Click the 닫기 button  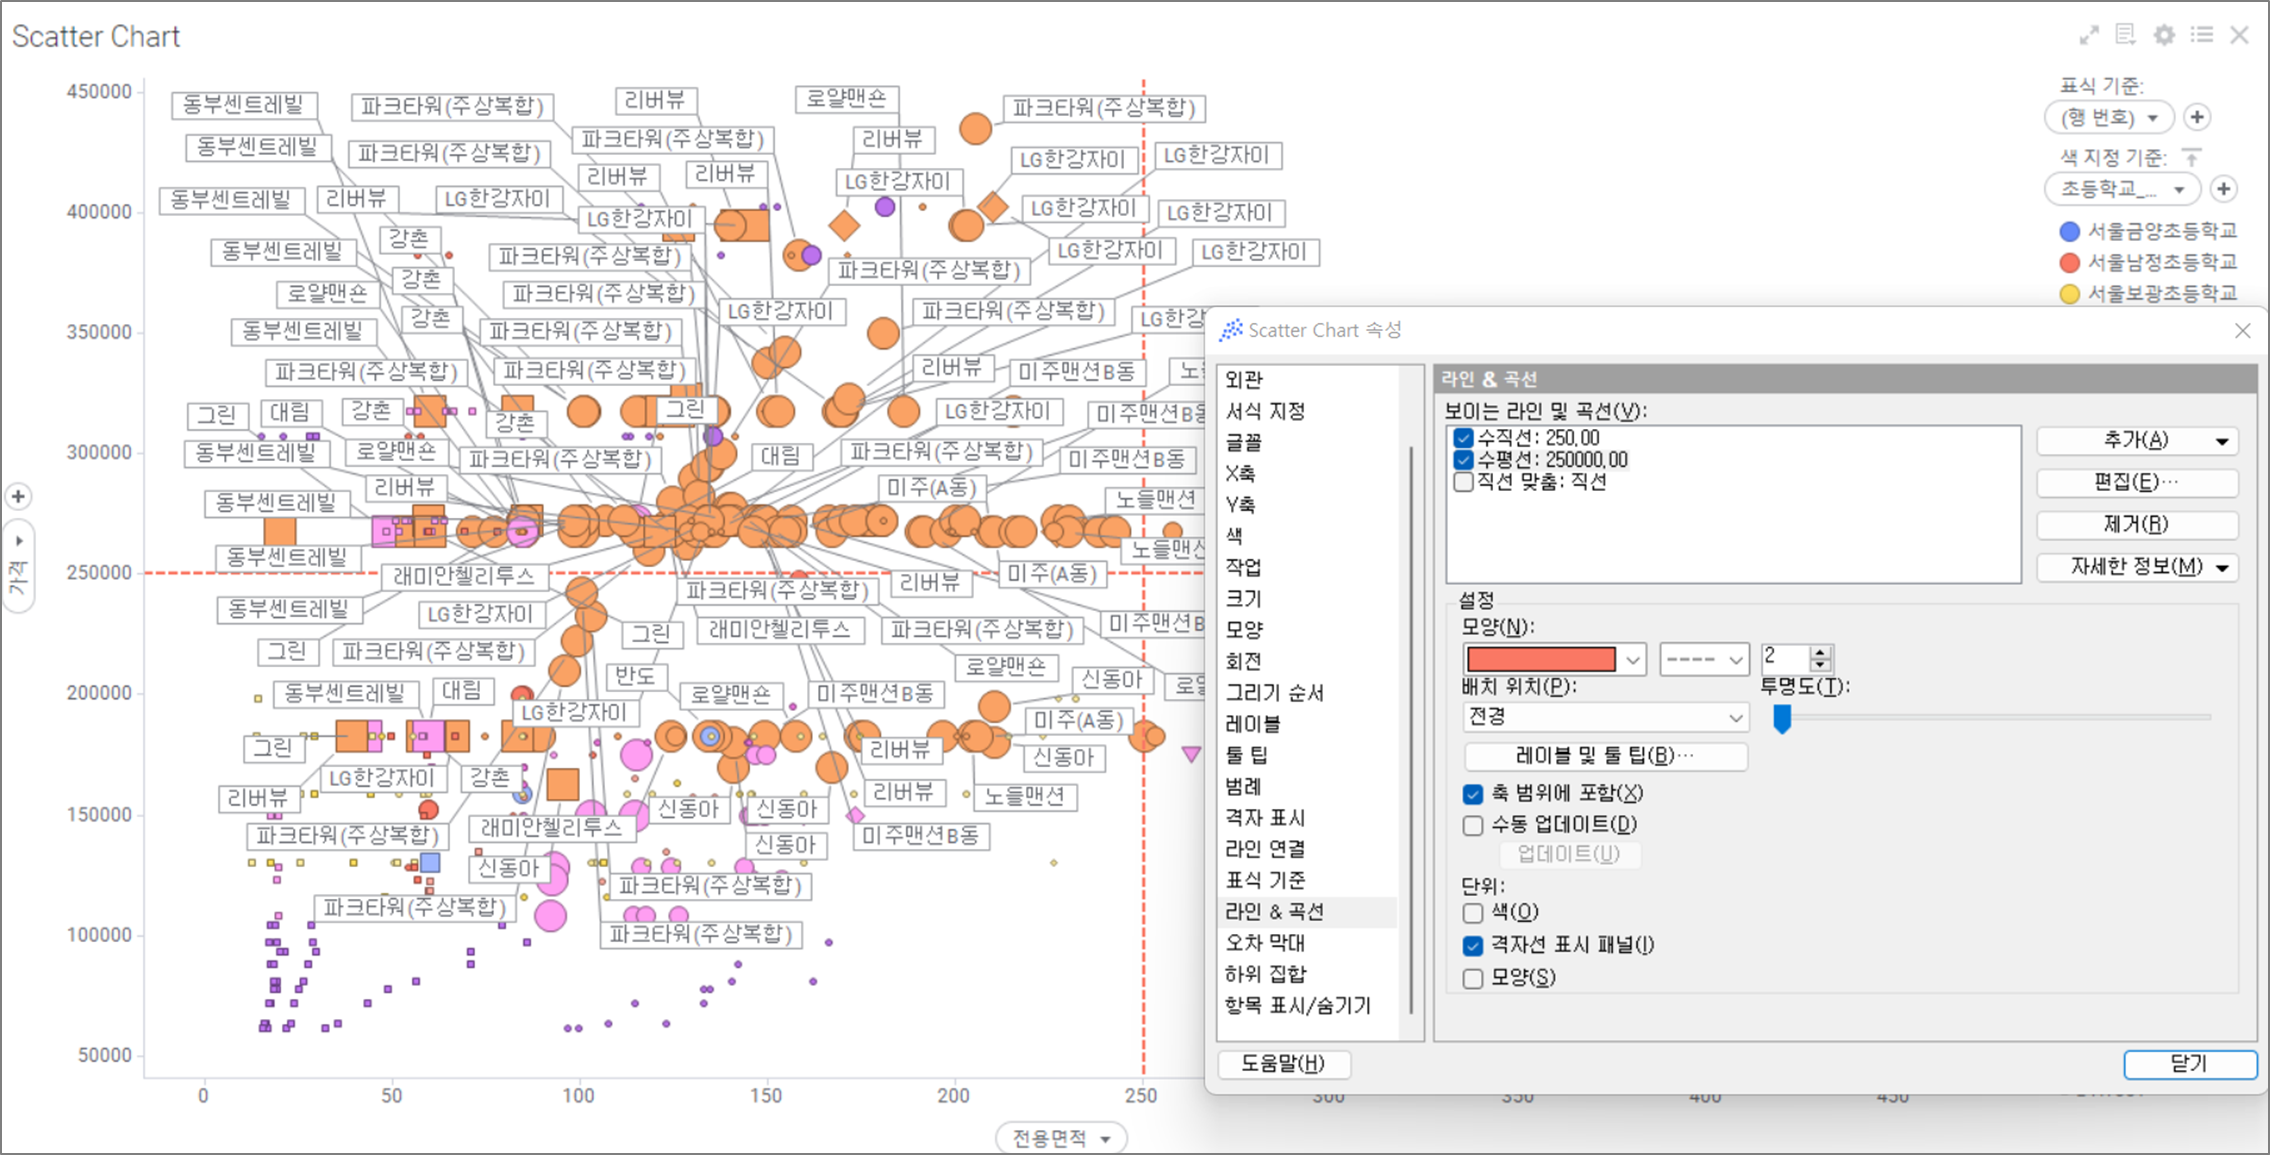pos(2189,1064)
